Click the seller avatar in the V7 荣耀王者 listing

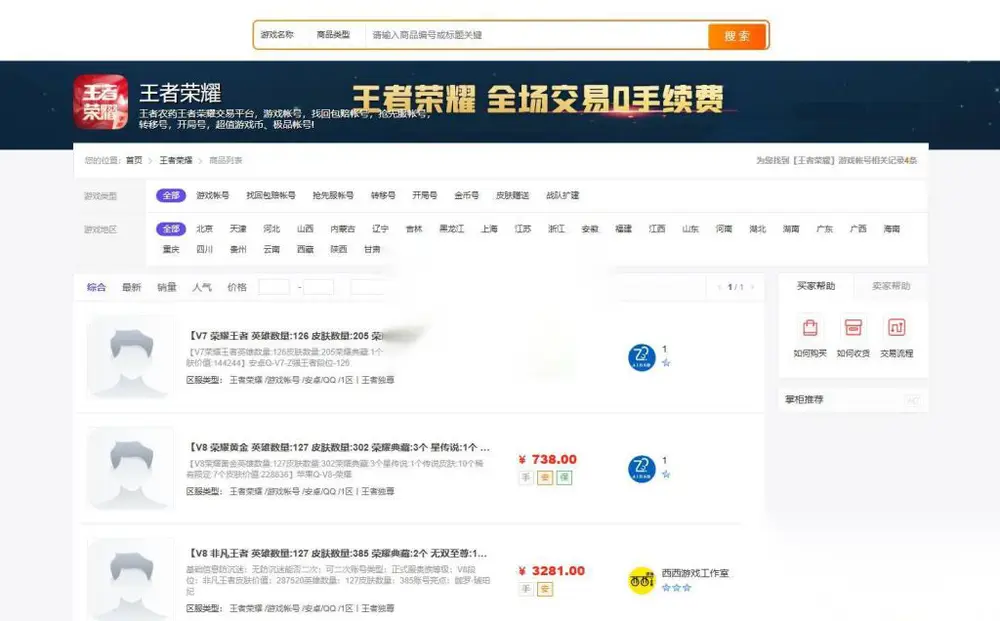click(x=642, y=357)
